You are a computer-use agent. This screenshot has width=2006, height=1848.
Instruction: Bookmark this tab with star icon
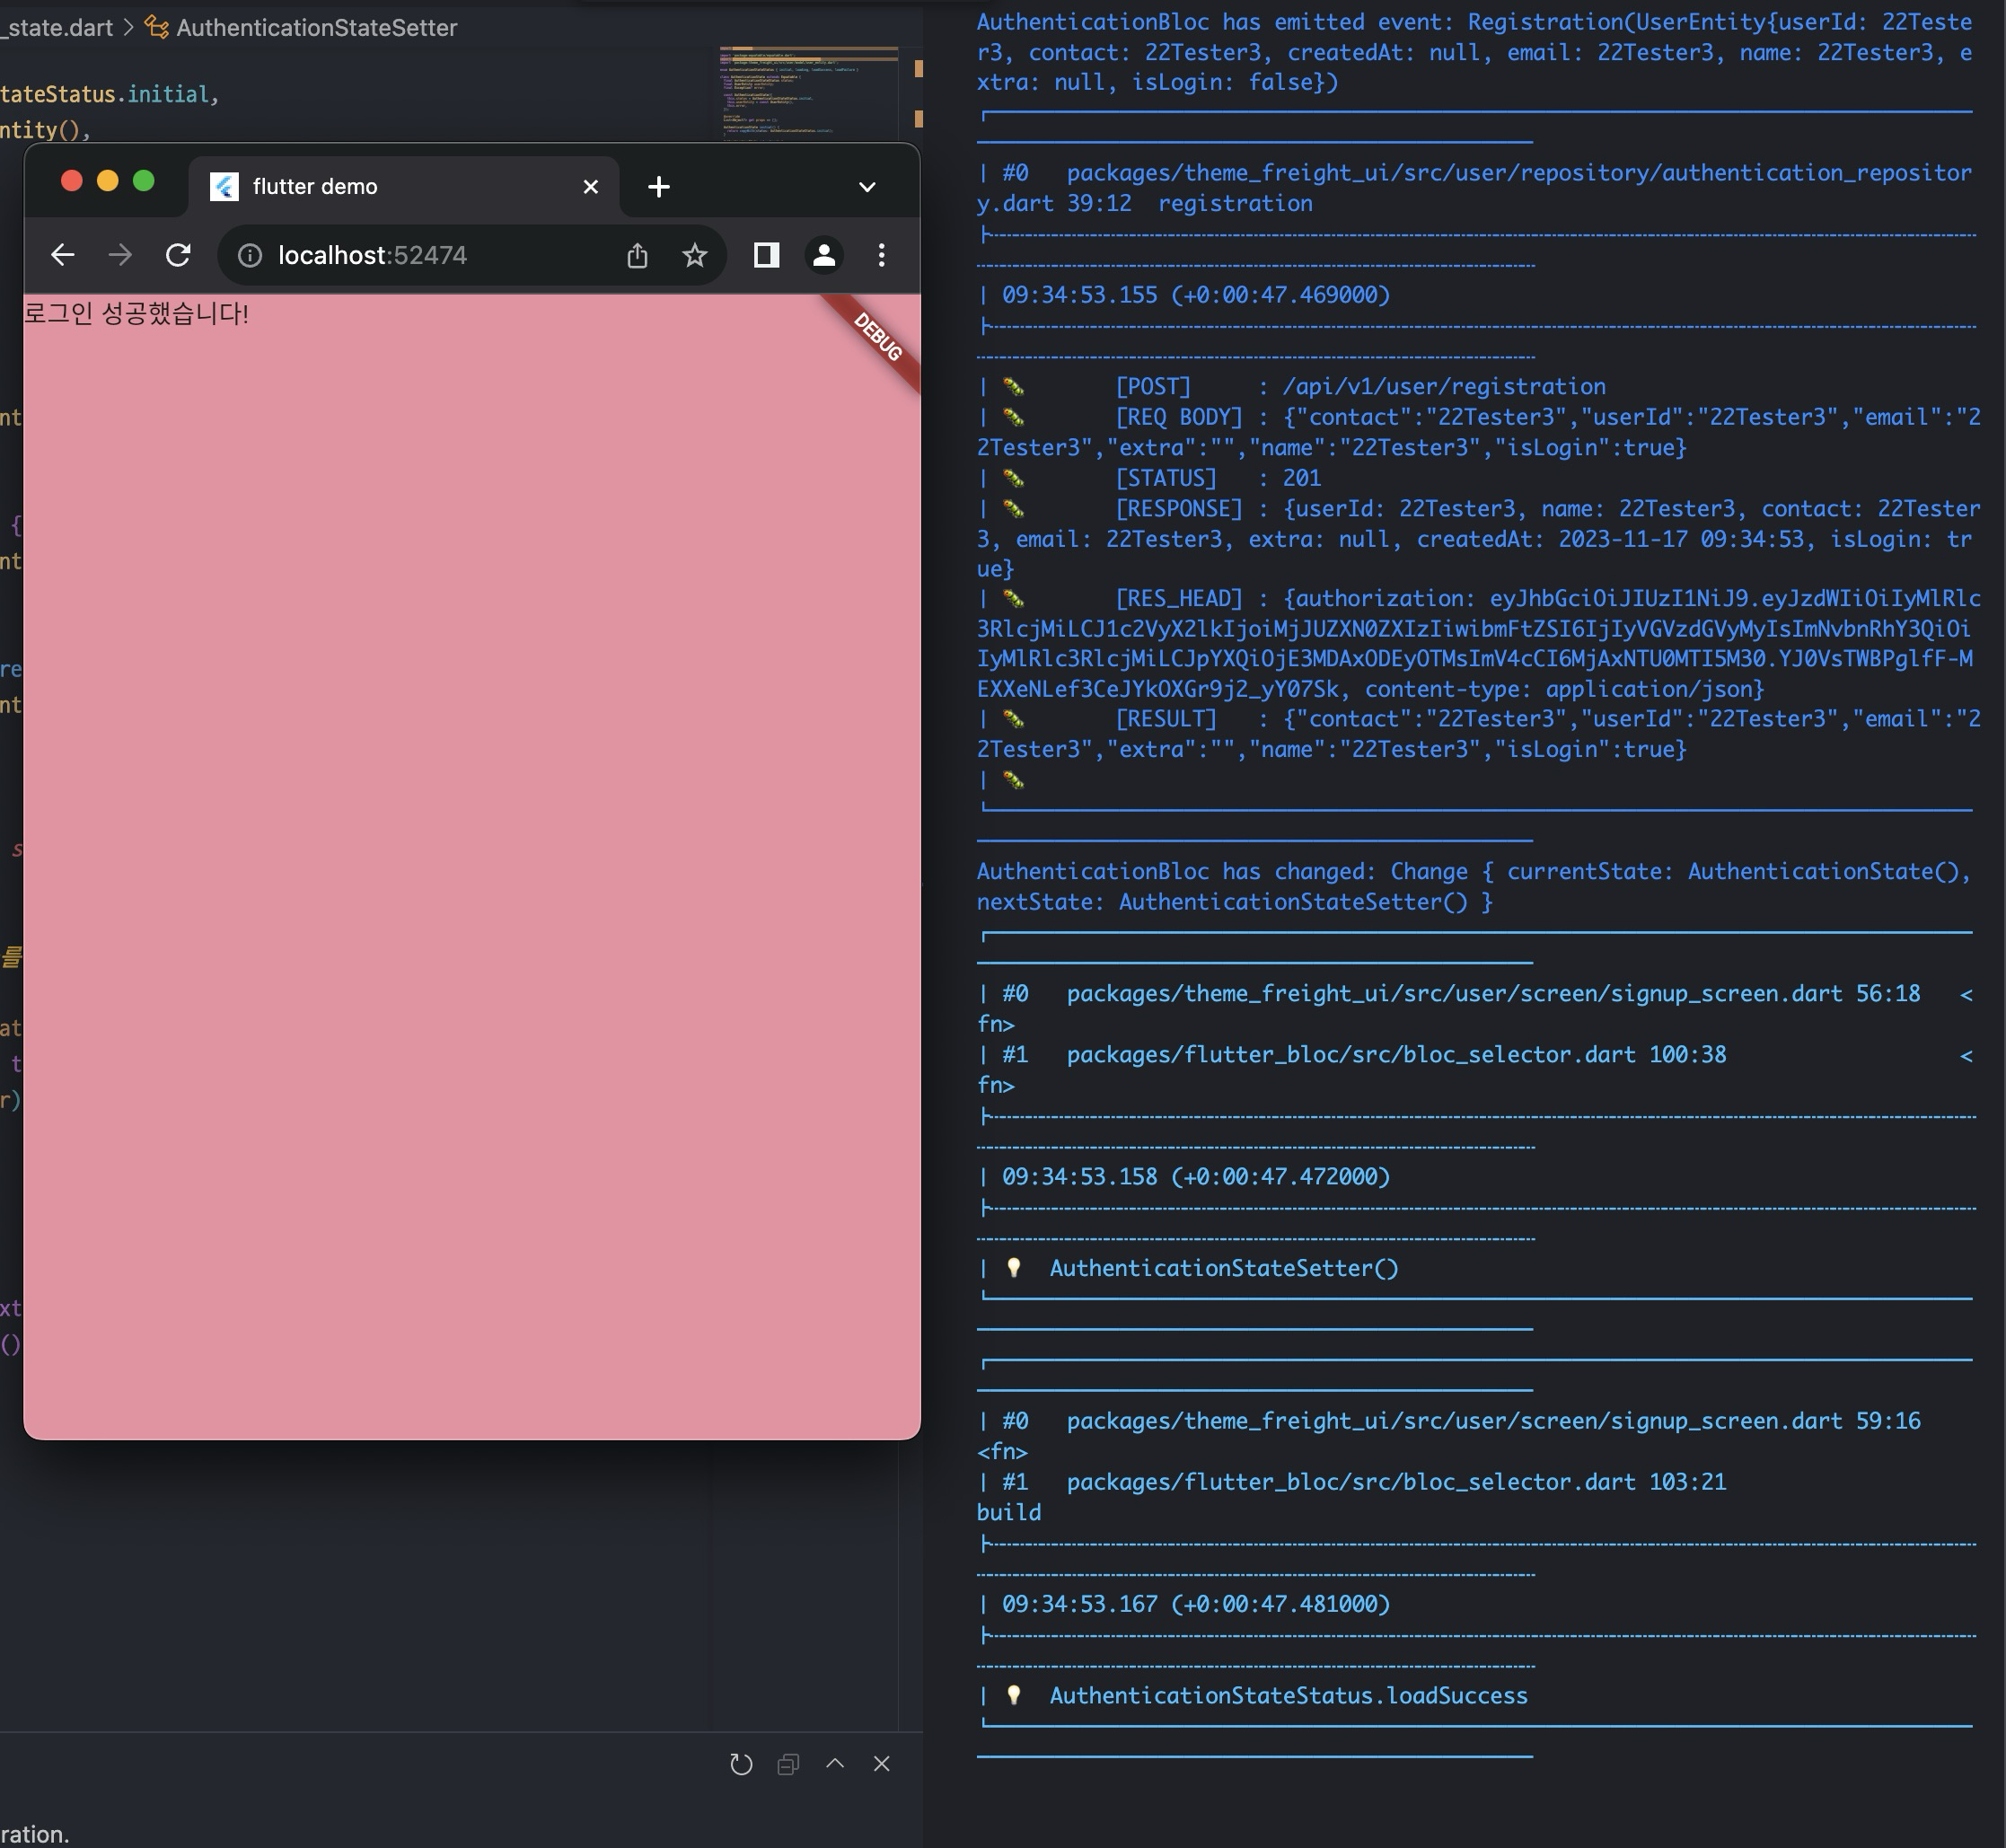coord(694,256)
